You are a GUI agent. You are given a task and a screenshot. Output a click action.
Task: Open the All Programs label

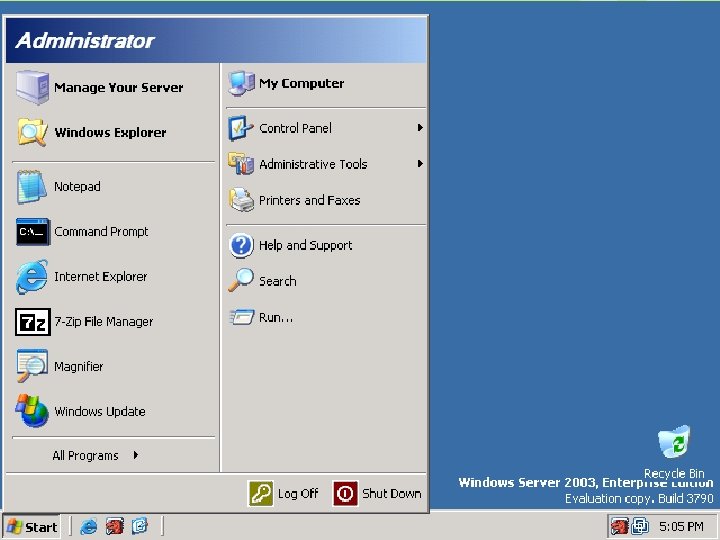(85, 456)
